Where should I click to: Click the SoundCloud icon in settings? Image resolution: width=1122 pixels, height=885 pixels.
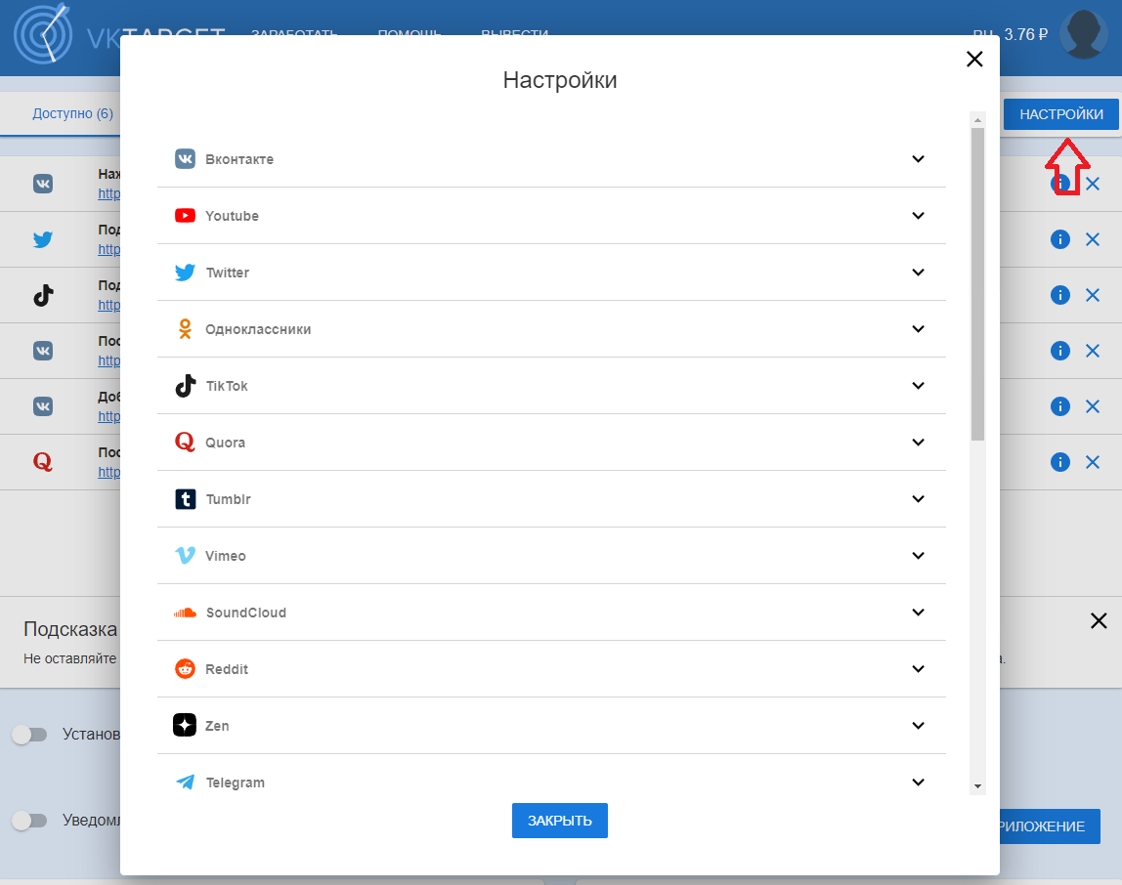click(185, 612)
